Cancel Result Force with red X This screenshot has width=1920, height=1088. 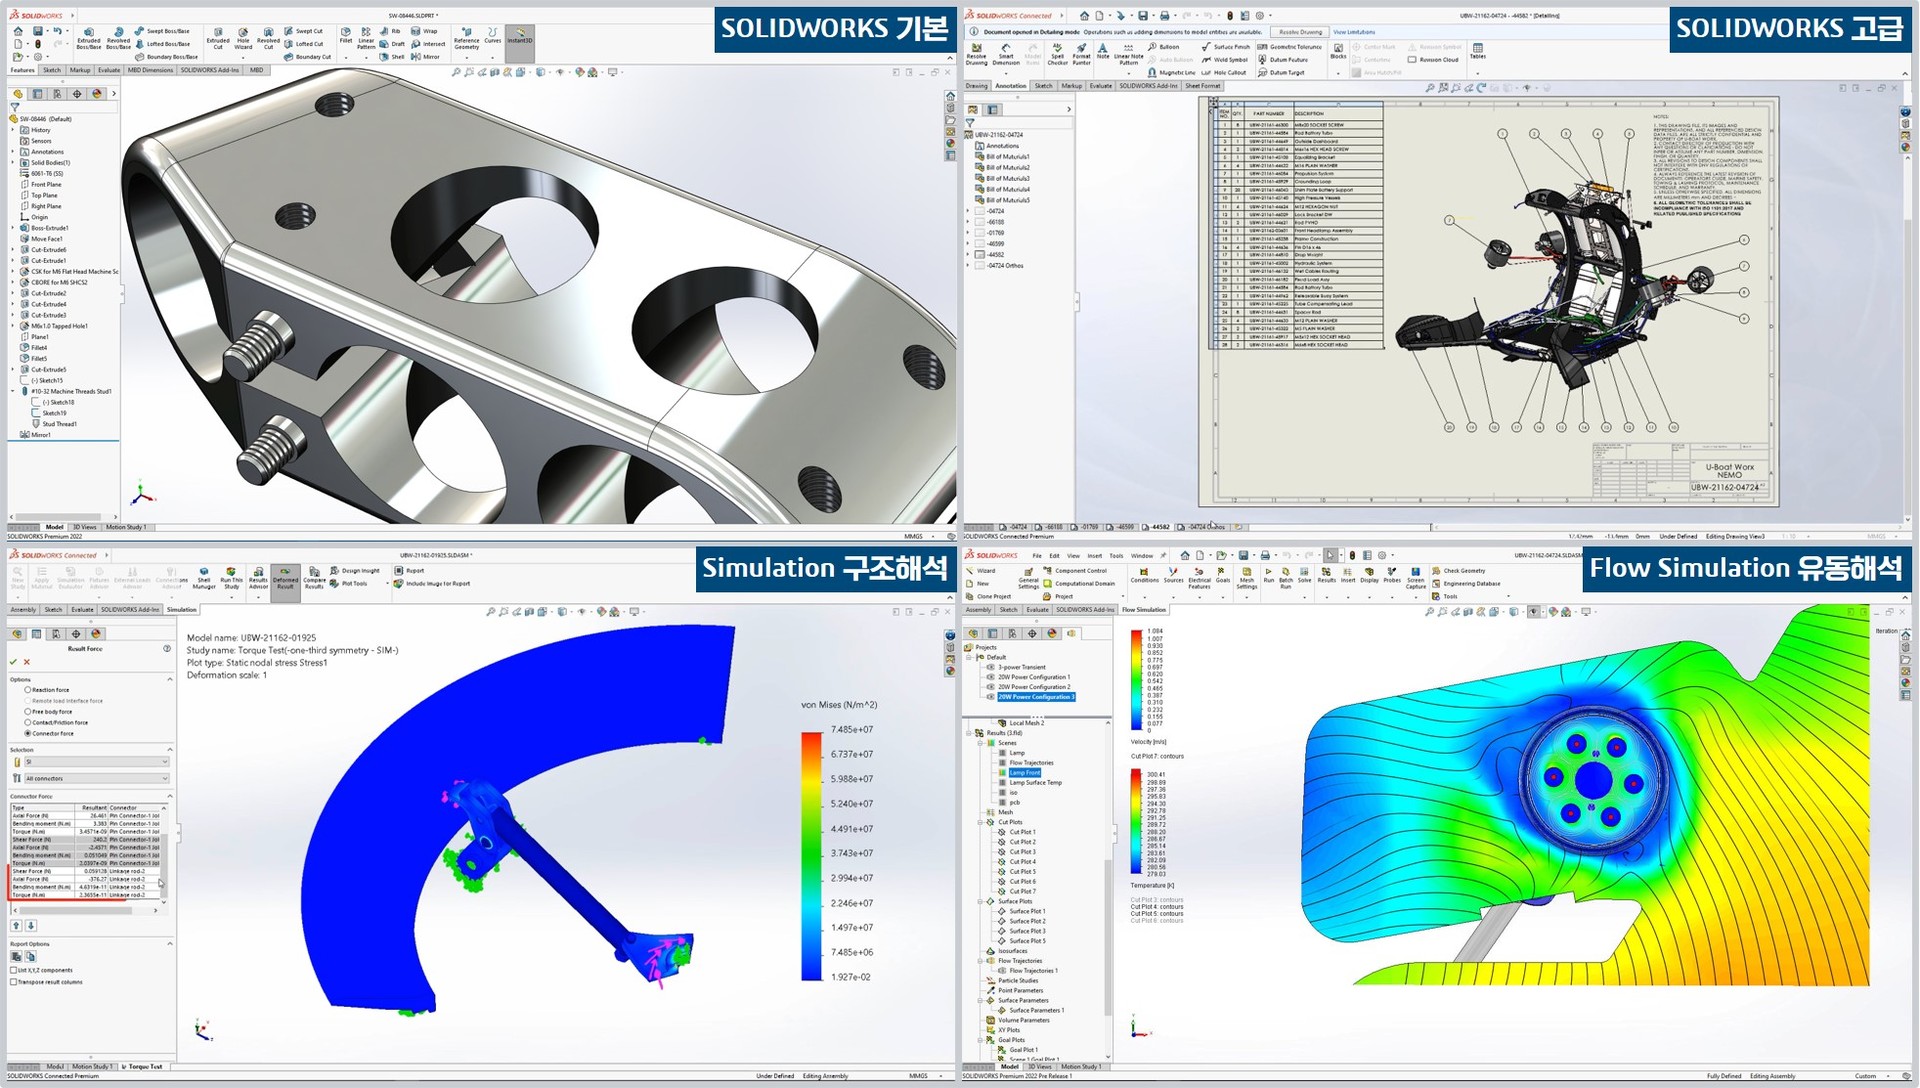pos(27,662)
